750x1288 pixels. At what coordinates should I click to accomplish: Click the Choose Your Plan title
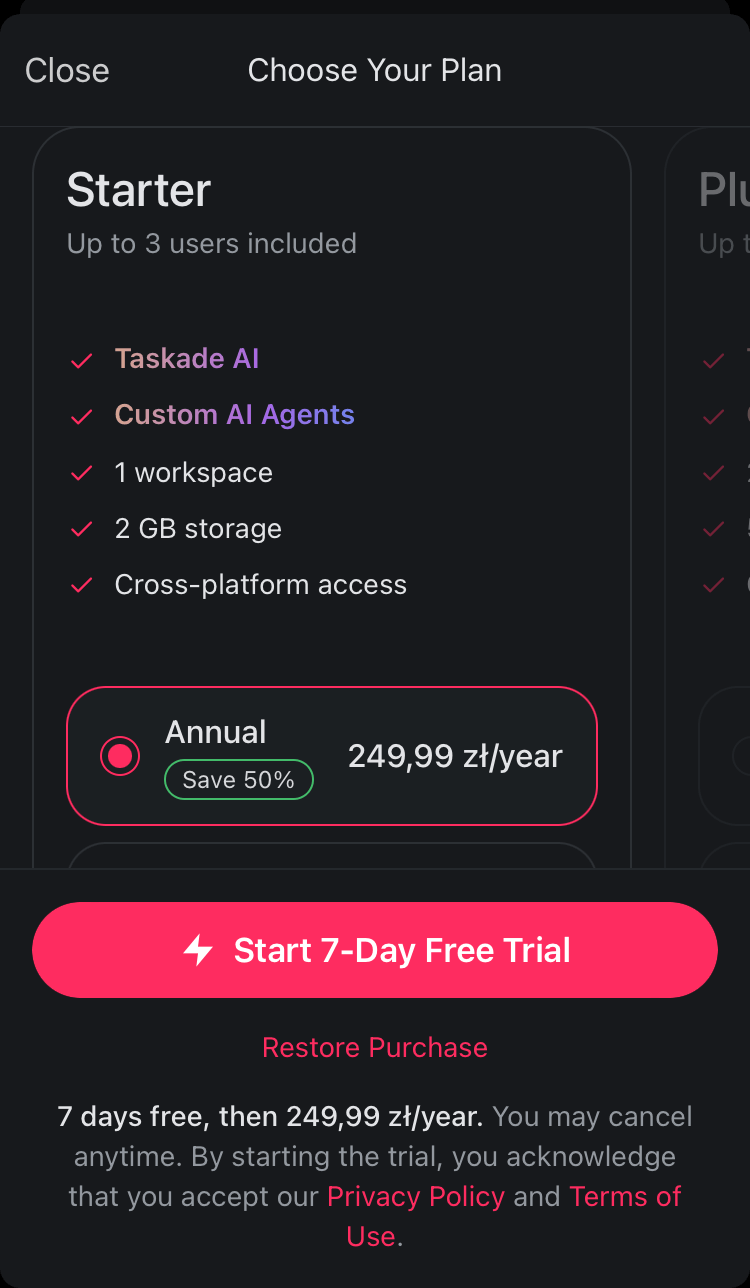[x=375, y=71]
